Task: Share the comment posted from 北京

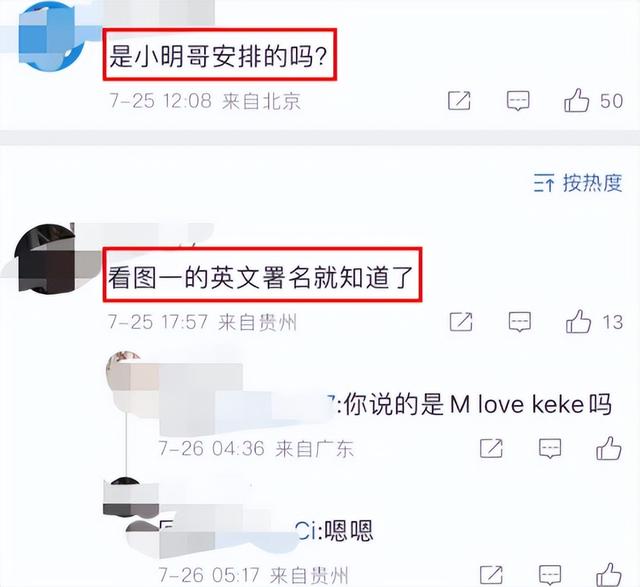Action: click(x=459, y=101)
